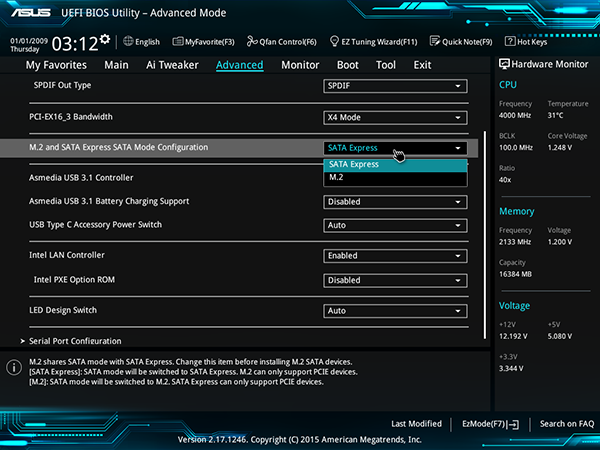The width and height of the screenshot is (600, 450).
Task: Open the USB Type C Accessory Power Switch dropdown
Action: [x=395, y=225]
